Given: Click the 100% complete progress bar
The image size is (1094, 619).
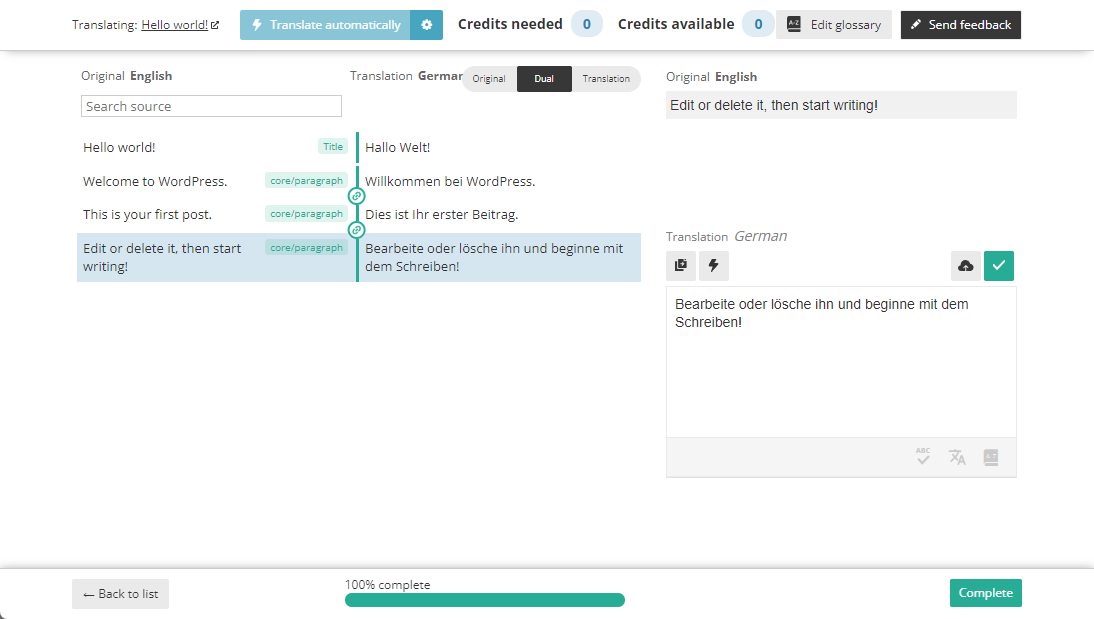Looking at the screenshot, I should (x=485, y=600).
